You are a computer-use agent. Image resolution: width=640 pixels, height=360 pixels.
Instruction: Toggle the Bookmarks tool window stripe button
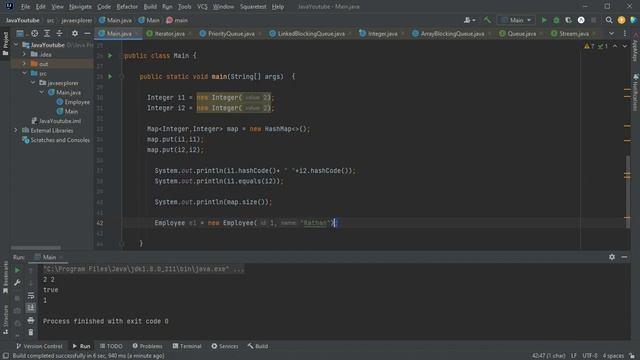pos(5,277)
